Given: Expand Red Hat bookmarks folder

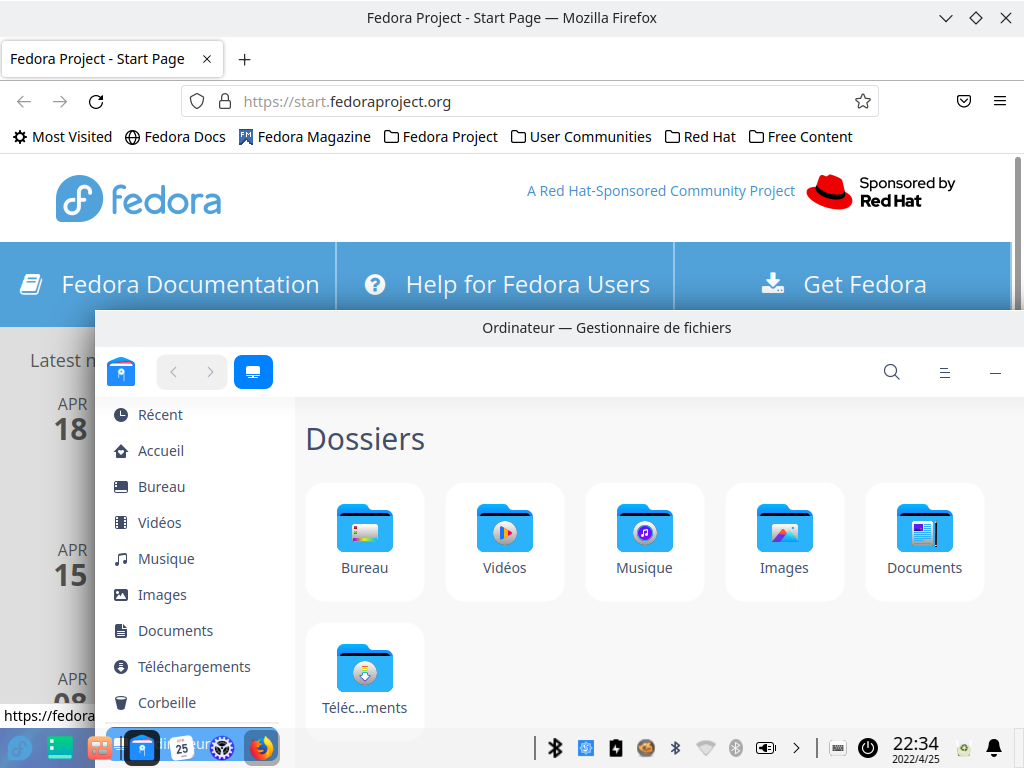Looking at the screenshot, I should coord(700,137).
